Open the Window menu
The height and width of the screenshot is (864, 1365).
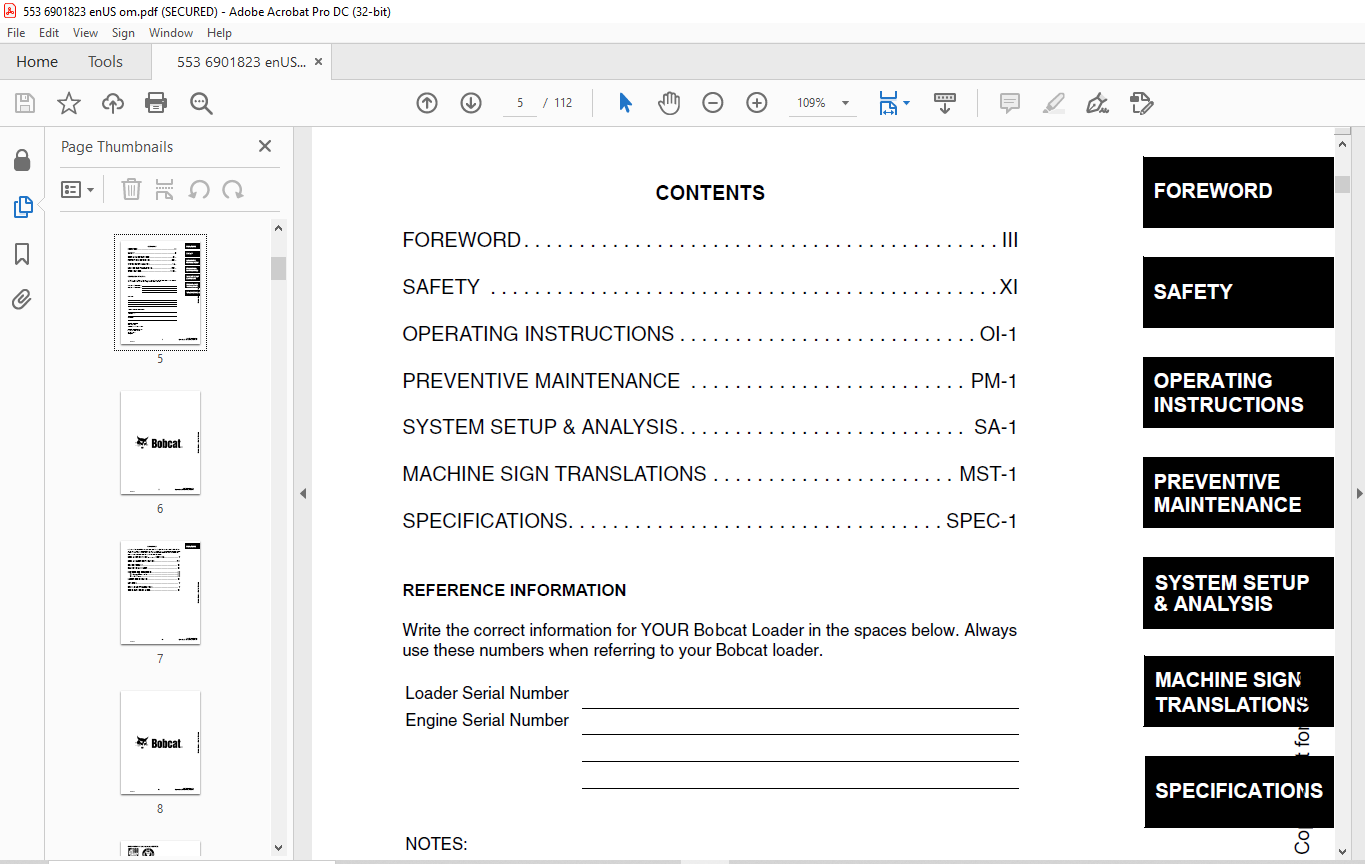coord(171,33)
